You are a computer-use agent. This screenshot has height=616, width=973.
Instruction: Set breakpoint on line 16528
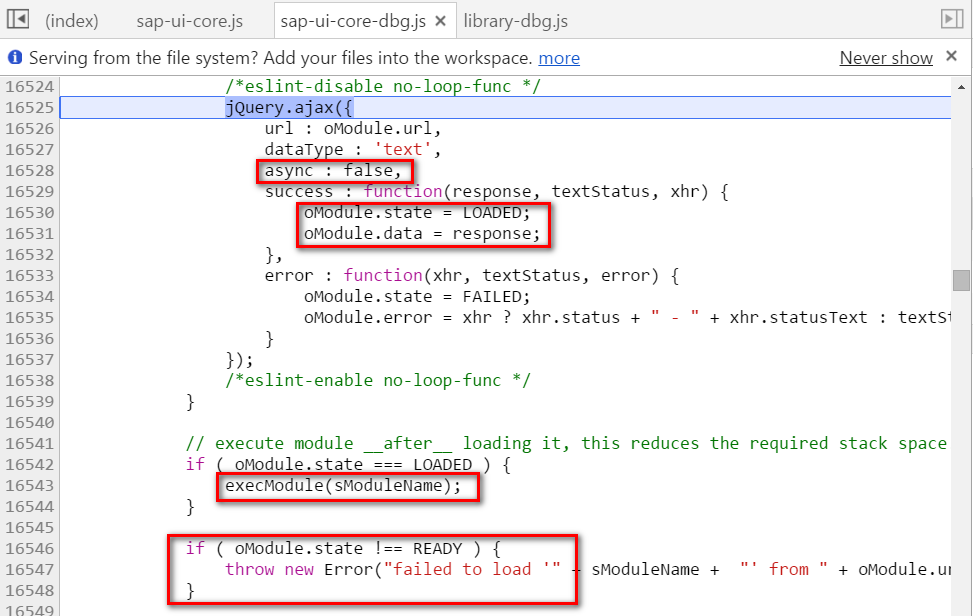(30, 171)
